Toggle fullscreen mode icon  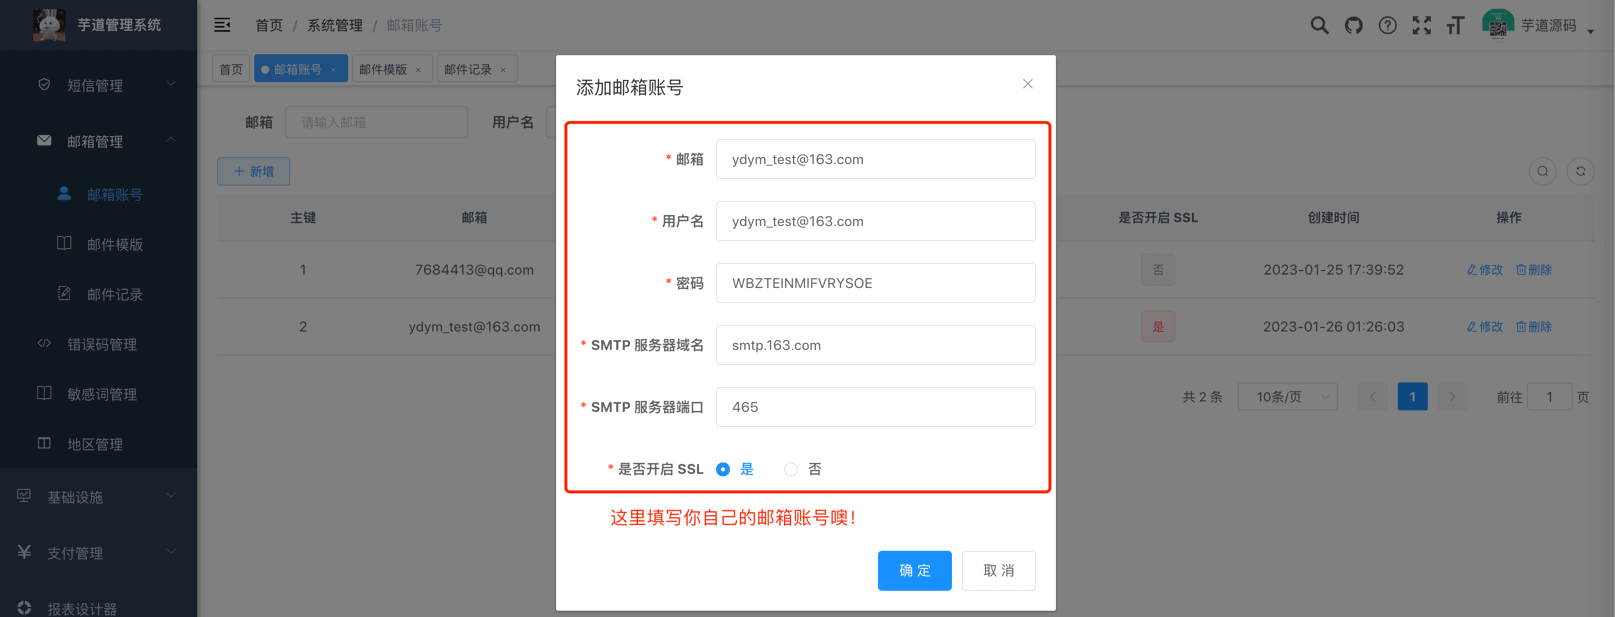pyautogui.click(x=1421, y=25)
